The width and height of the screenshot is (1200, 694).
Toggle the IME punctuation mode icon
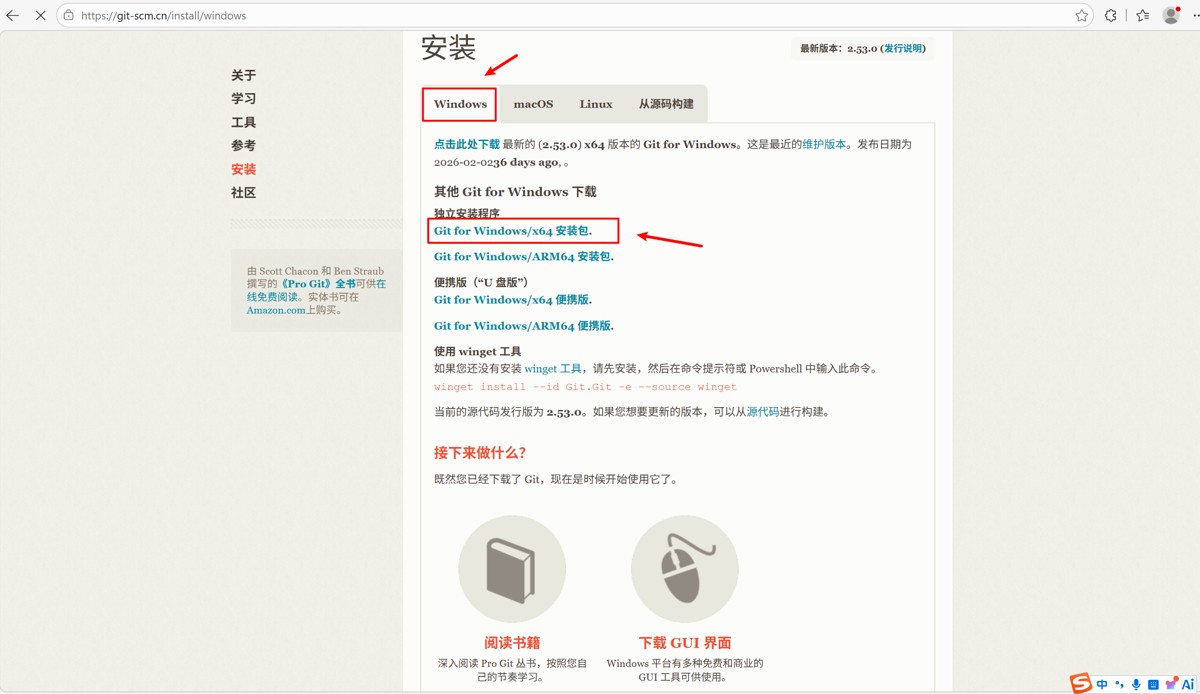(1119, 685)
